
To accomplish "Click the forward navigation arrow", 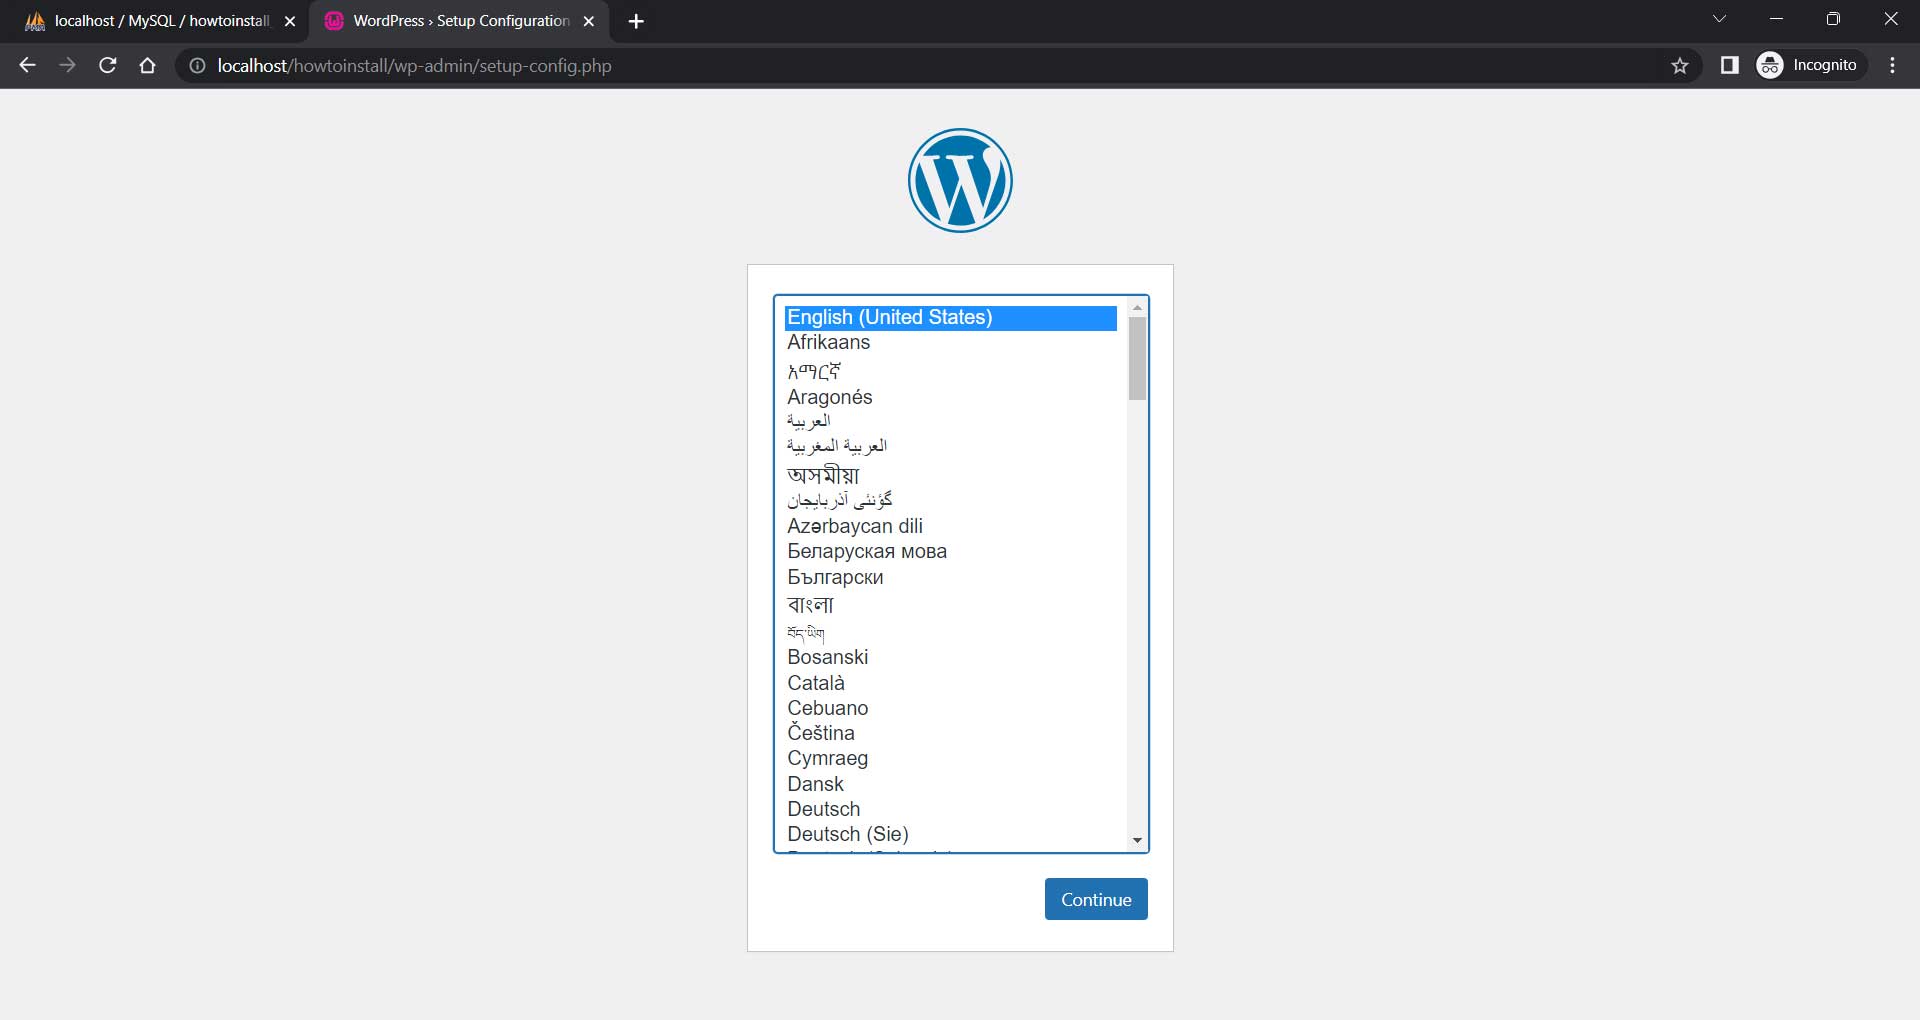I will [67, 65].
